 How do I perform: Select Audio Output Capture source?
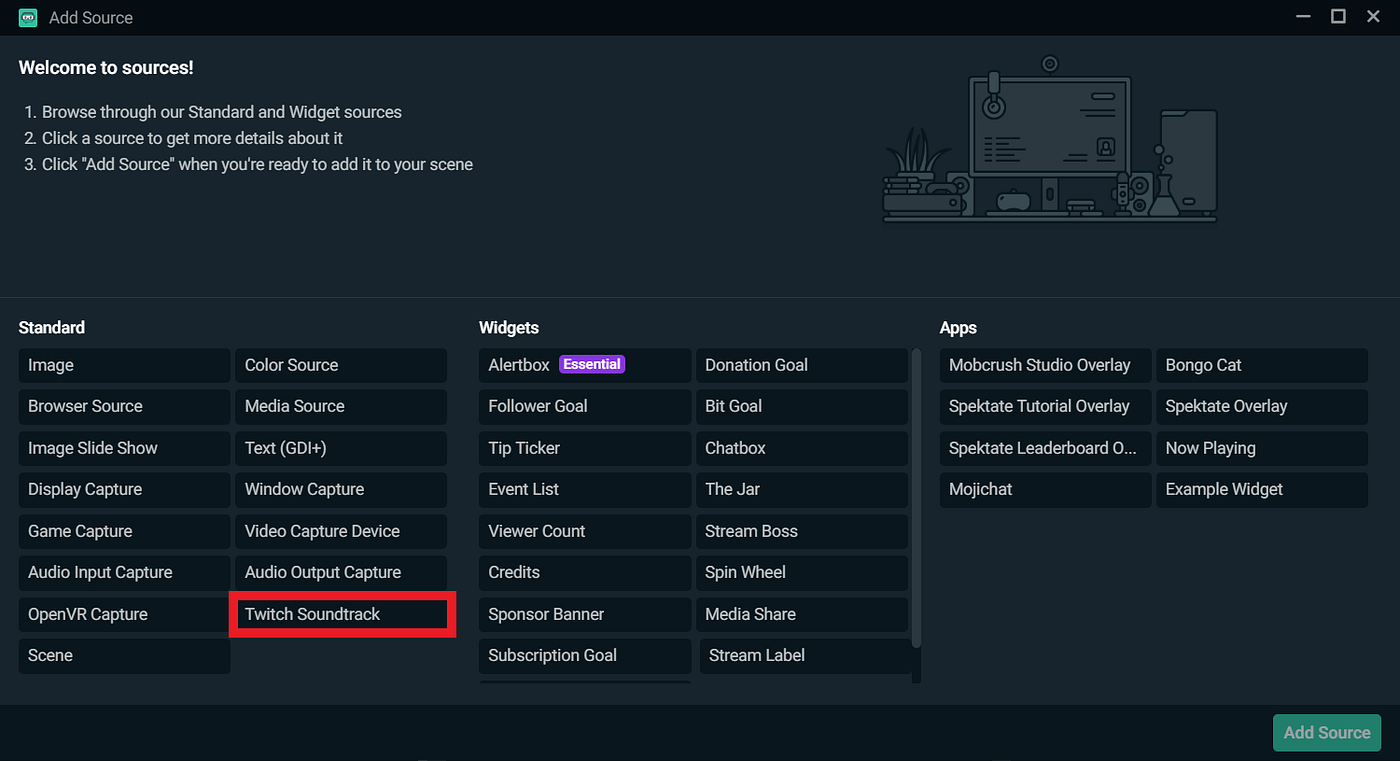point(341,572)
